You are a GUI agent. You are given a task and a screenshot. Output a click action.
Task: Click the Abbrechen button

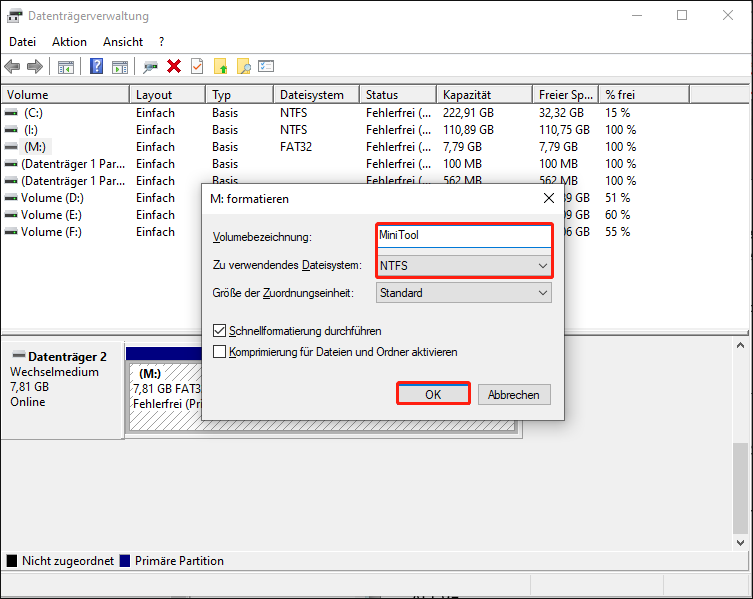(x=513, y=395)
